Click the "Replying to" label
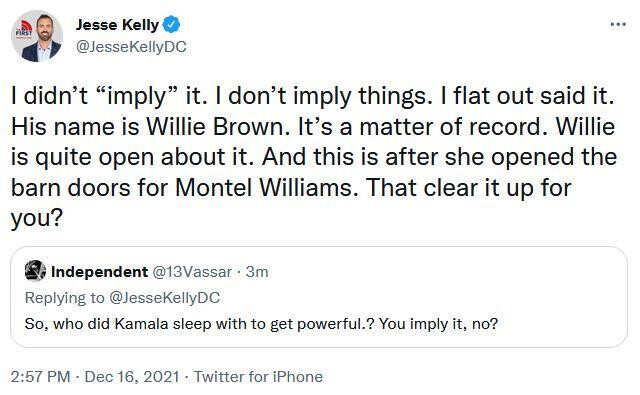This screenshot has width=640, height=395. [64, 298]
